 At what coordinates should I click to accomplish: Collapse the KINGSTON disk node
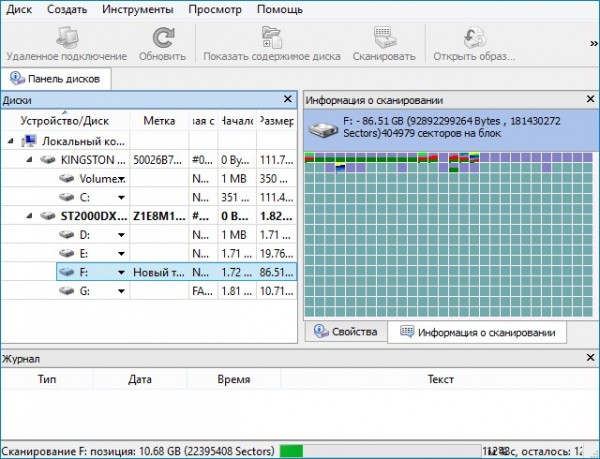(x=29, y=160)
